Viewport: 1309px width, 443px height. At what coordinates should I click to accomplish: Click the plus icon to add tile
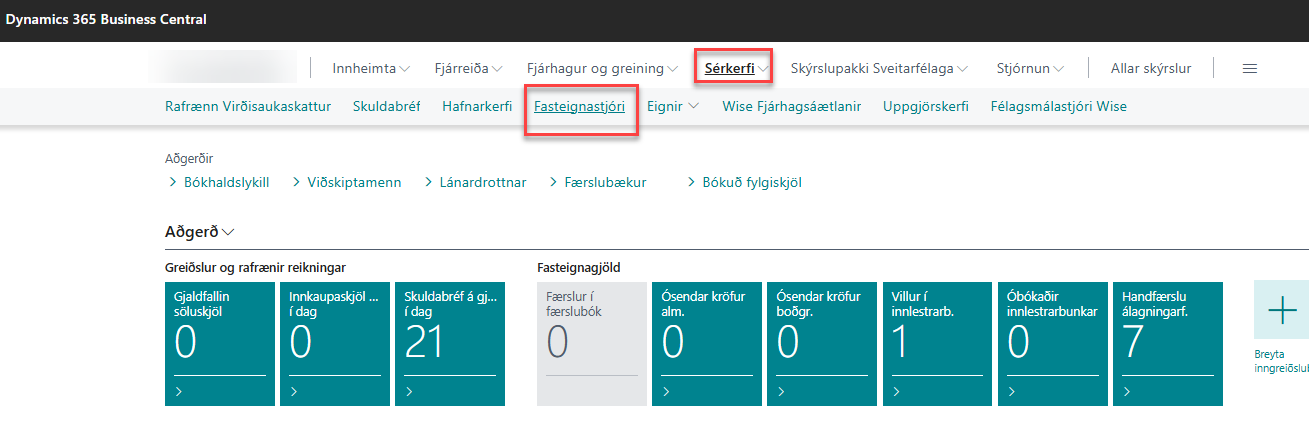[1281, 311]
